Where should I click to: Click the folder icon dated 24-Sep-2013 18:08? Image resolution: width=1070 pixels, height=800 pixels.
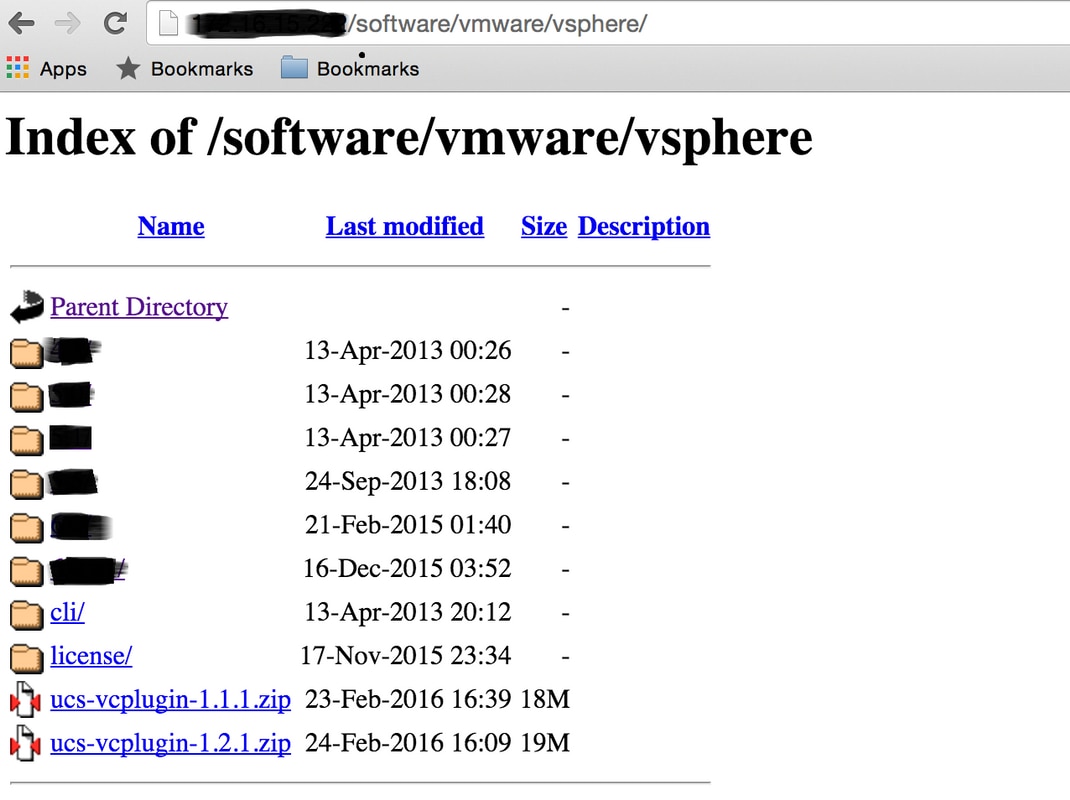27,483
